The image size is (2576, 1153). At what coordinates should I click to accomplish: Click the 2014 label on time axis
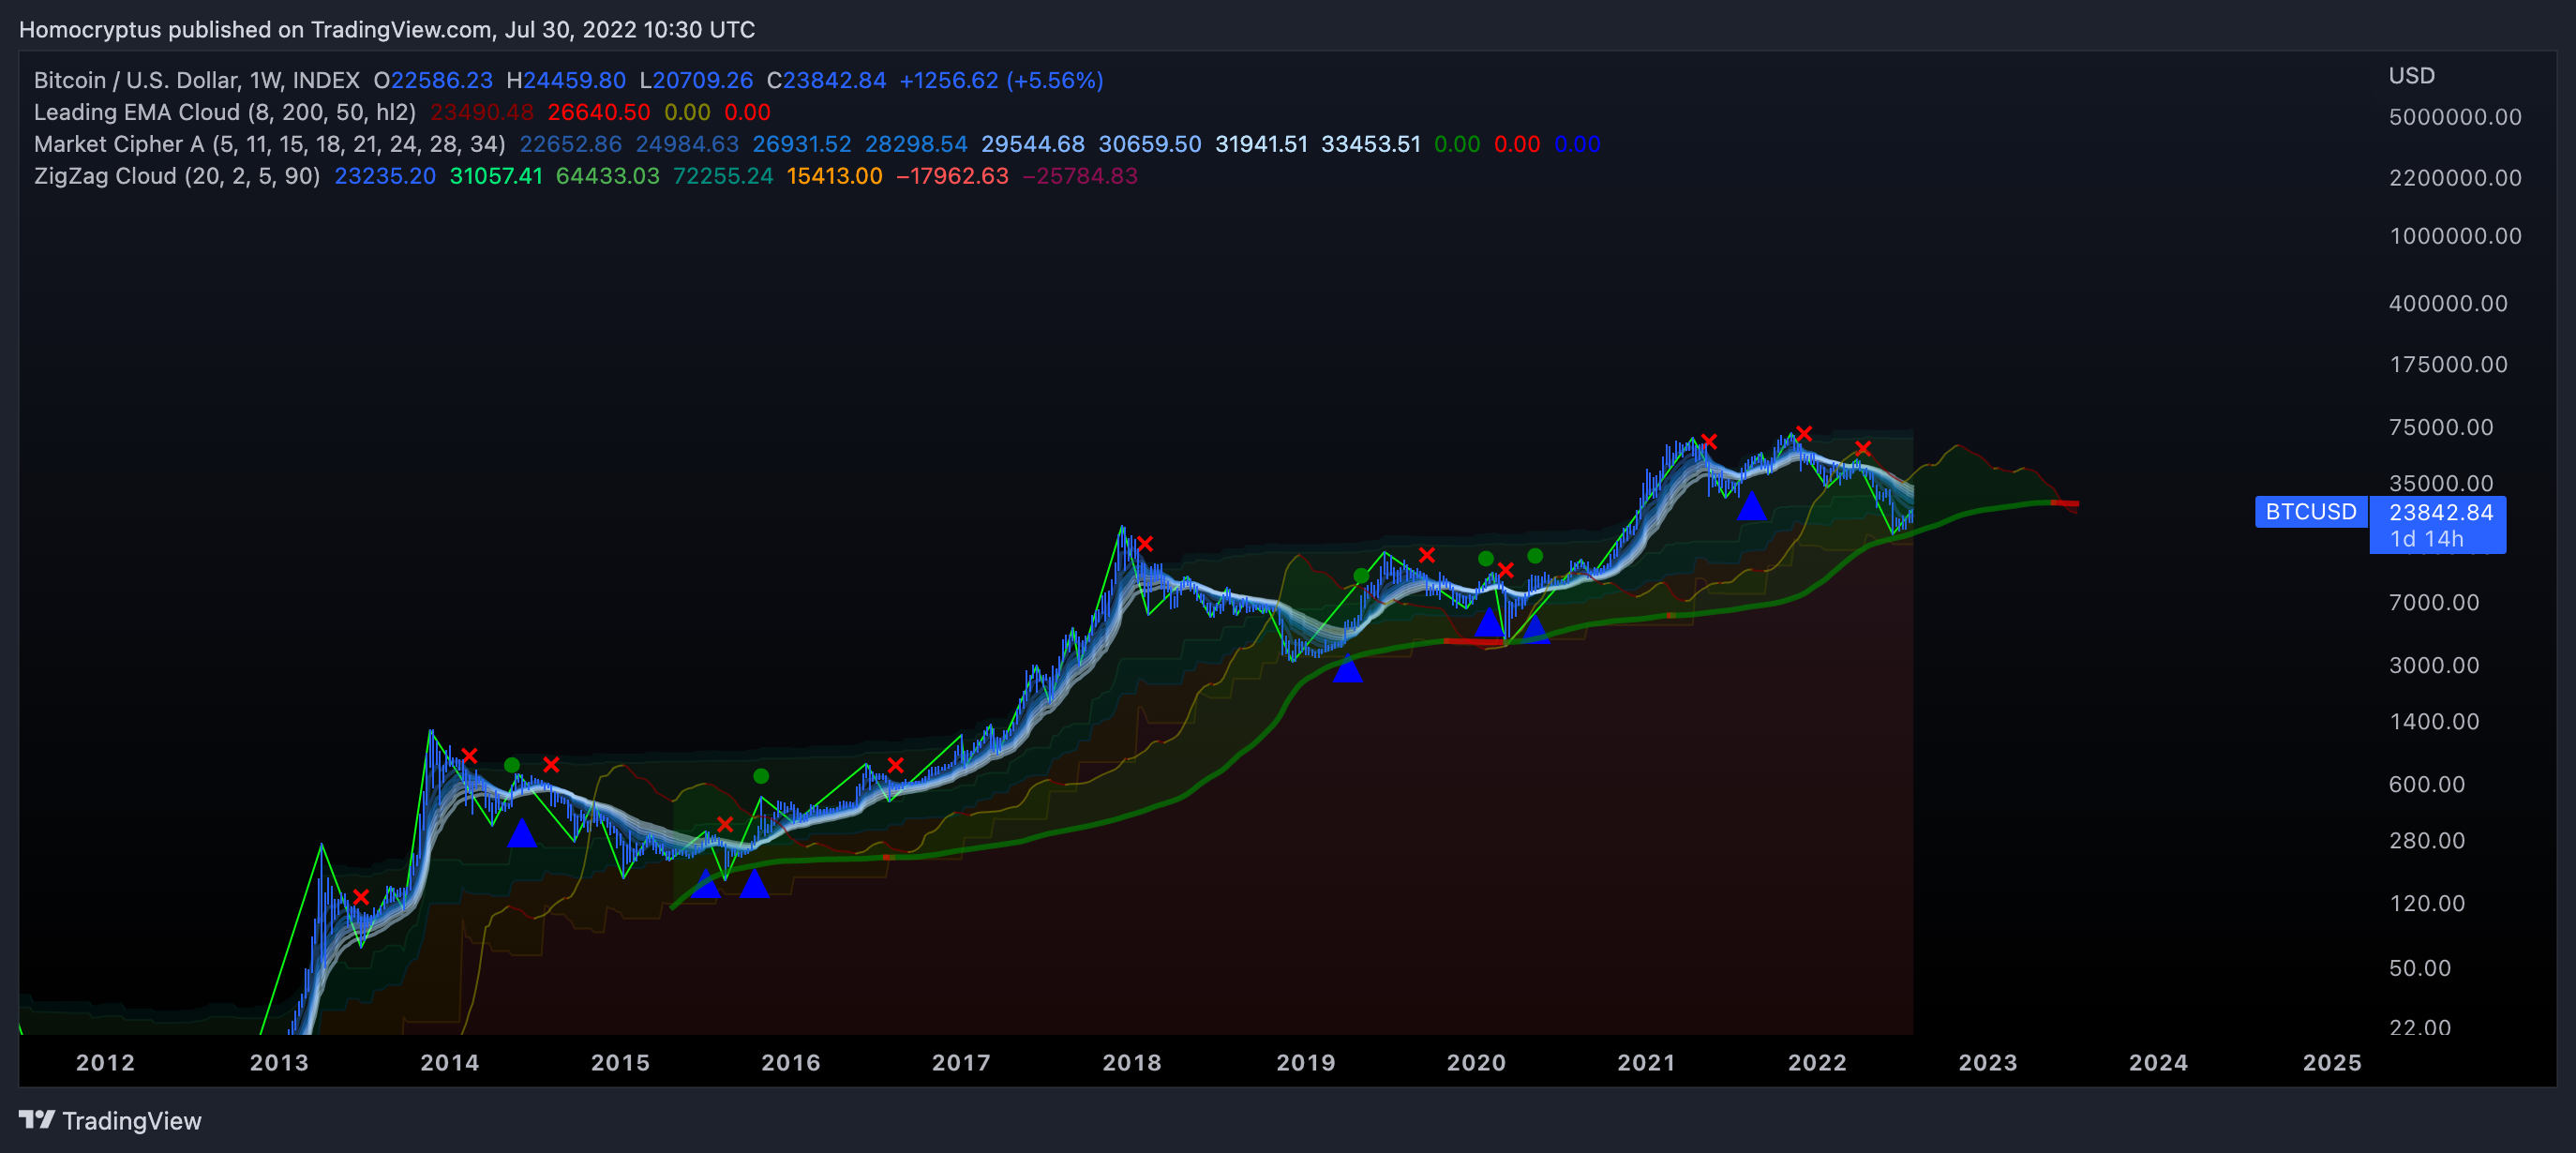[450, 1062]
